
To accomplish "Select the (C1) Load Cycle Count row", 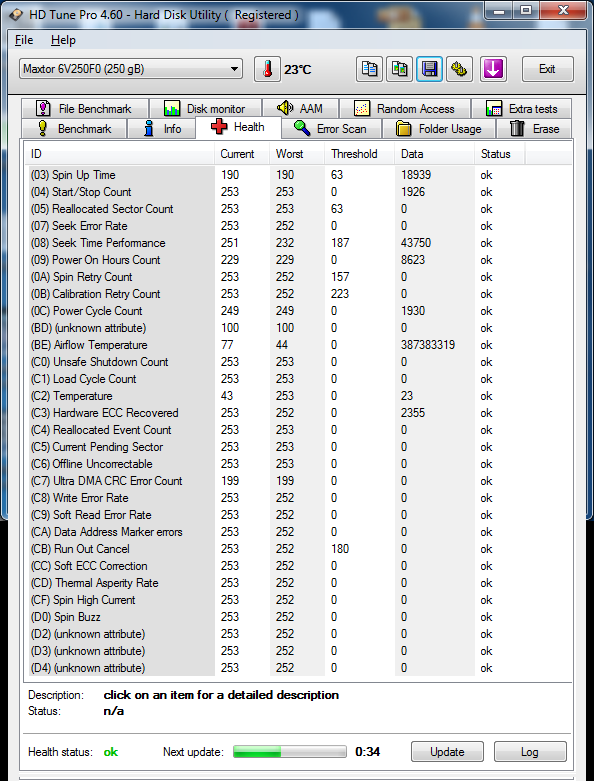I will [x=298, y=379].
